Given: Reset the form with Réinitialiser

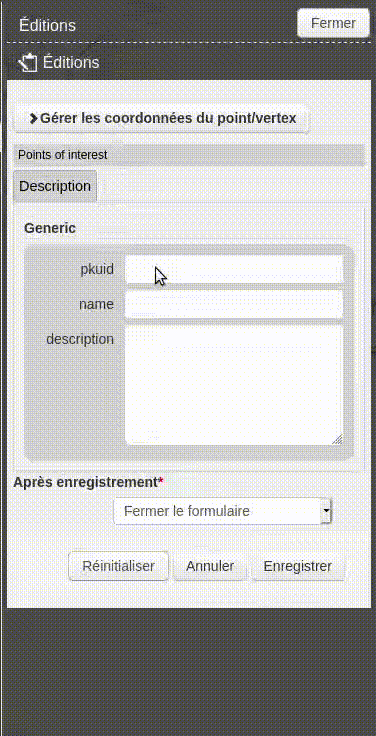Looking at the screenshot, I should point(118,566).
